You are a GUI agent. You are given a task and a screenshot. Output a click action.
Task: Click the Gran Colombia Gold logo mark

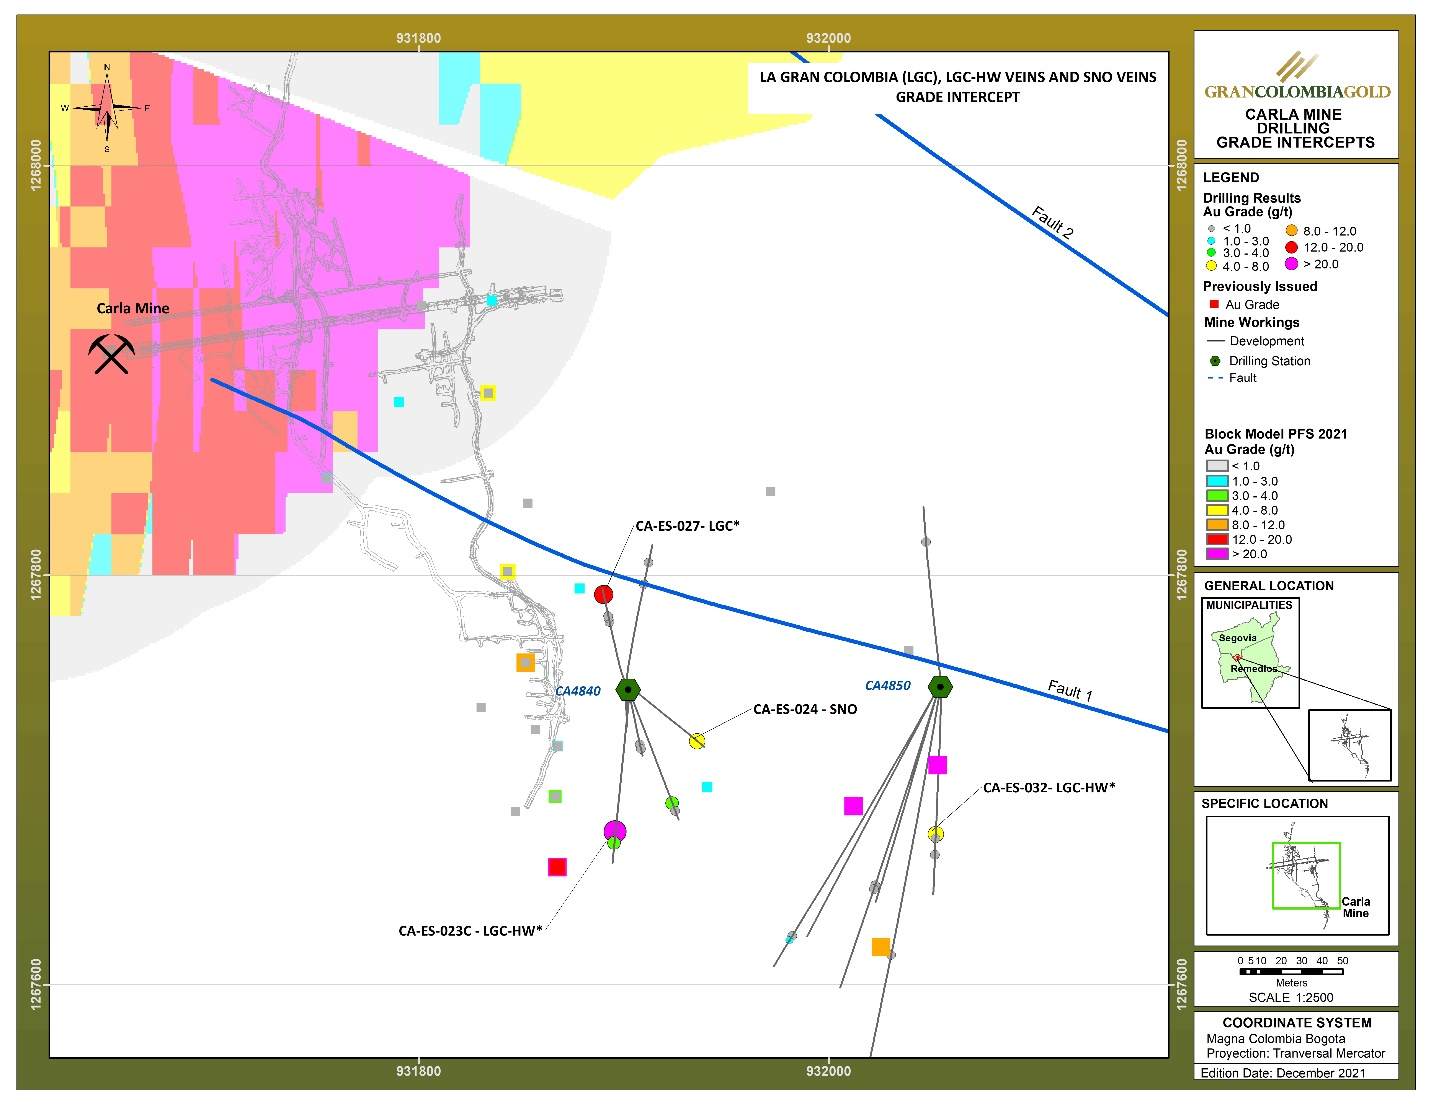[1296, 66]
